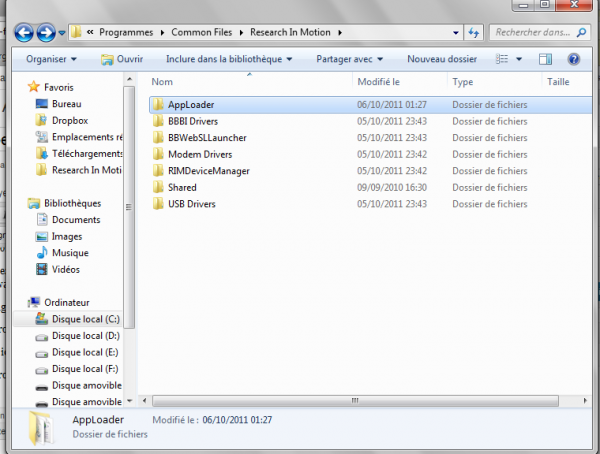Change view with the view mode icon
The height and width of the screenshot is (454, 600).
click(x=502, y=59)
